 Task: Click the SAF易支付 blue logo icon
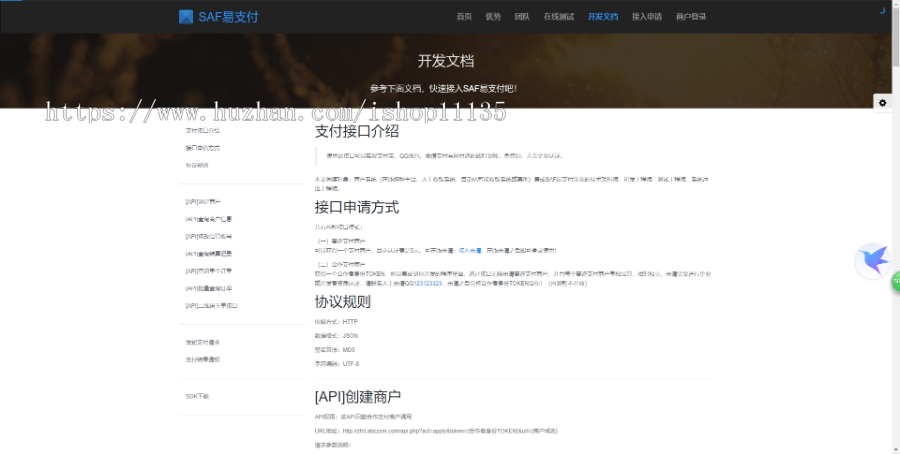tap(186, 17)
